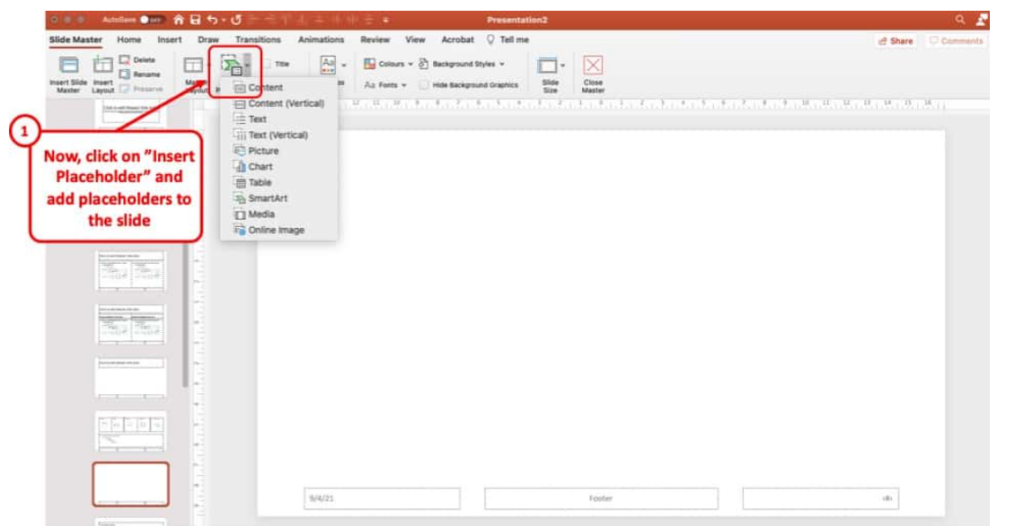Choose Picture from the placeholder menu
This screenshot has width=1024, height=526.
[263, 151]
